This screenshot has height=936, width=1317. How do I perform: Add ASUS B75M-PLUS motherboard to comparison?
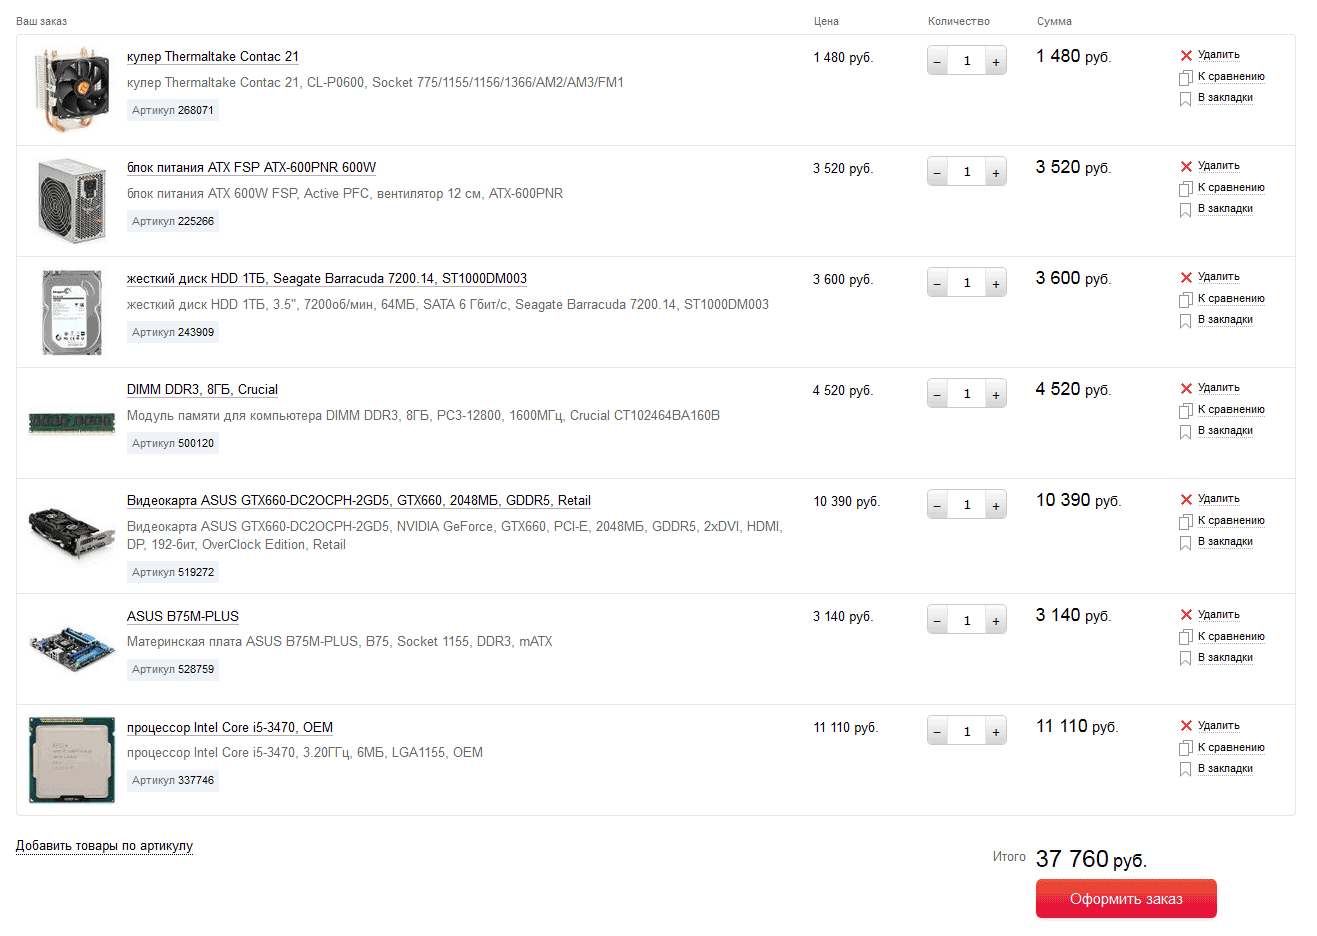coord(1230,637)
